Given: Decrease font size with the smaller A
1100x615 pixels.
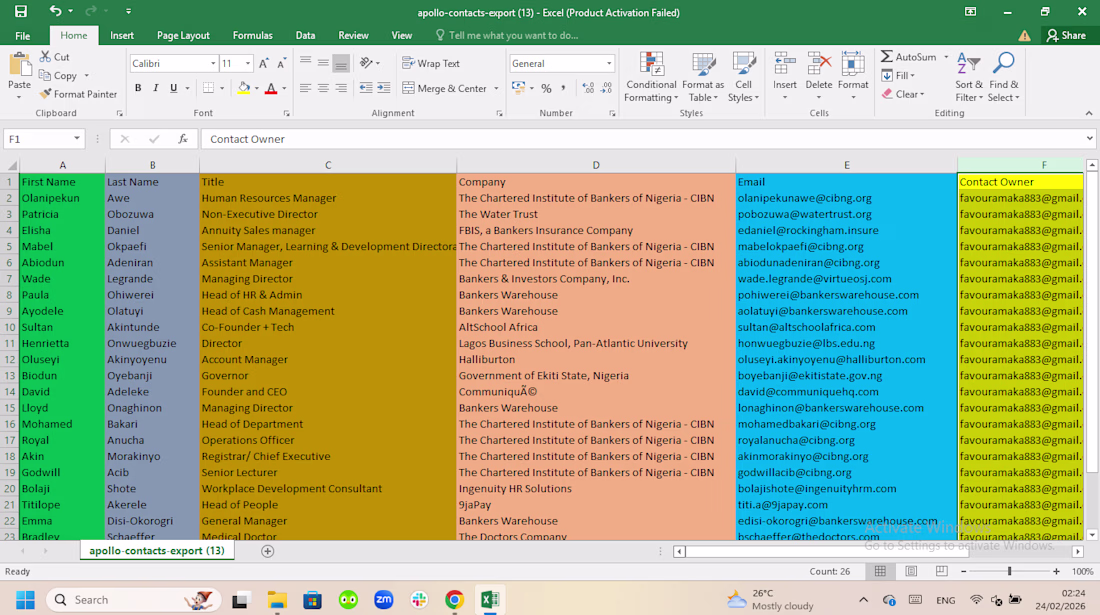Looking at the screenshot, I should (x=281, y=63).
